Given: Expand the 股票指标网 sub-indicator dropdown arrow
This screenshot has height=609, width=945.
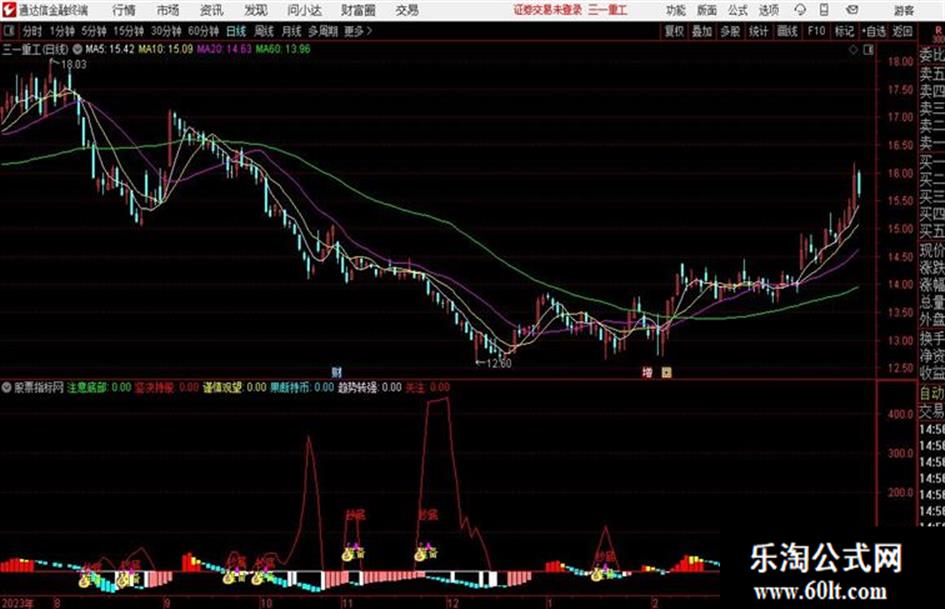Looking at the screenshot, I should tap(7, 388).
